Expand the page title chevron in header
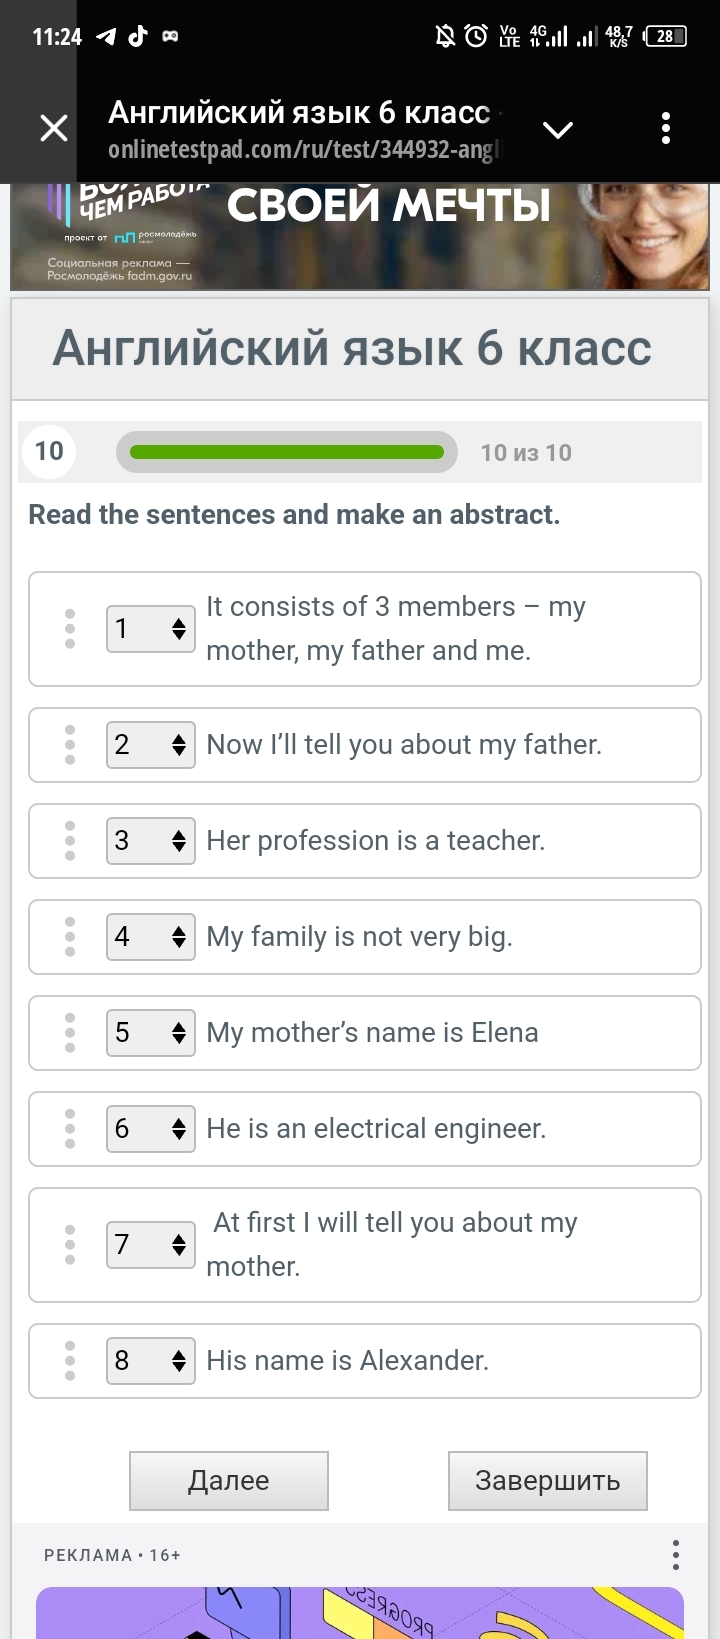Viewport: 720px width, 1639px height. click(557, 130)
